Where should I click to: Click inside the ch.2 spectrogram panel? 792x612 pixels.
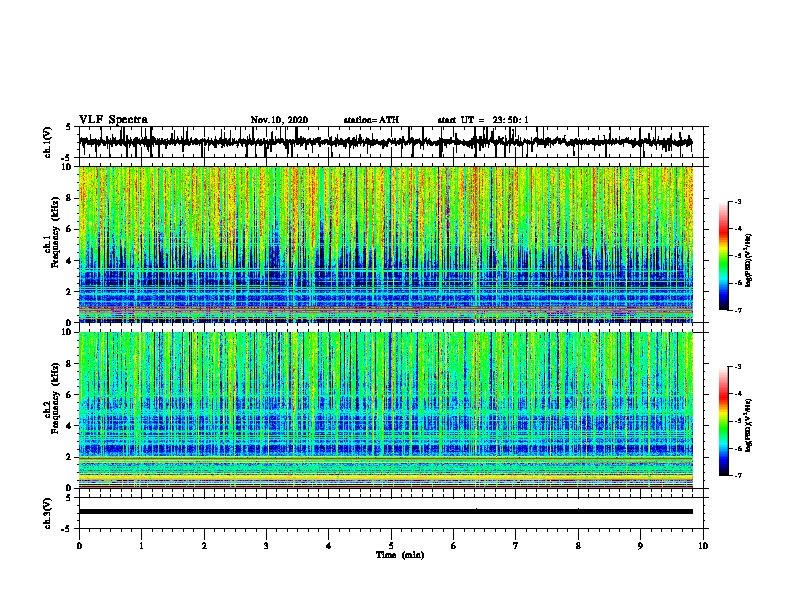pyautogui.click(x=386, y=410)
